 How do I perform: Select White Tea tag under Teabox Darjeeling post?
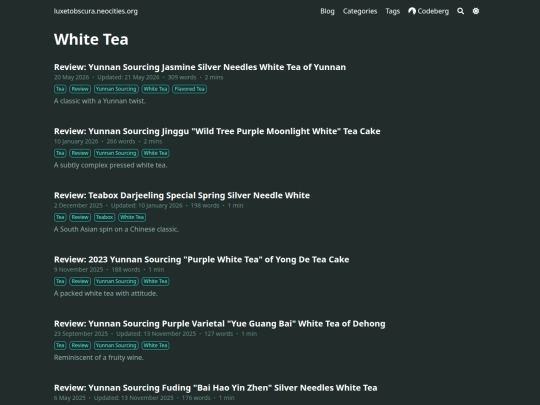[132, 217]
